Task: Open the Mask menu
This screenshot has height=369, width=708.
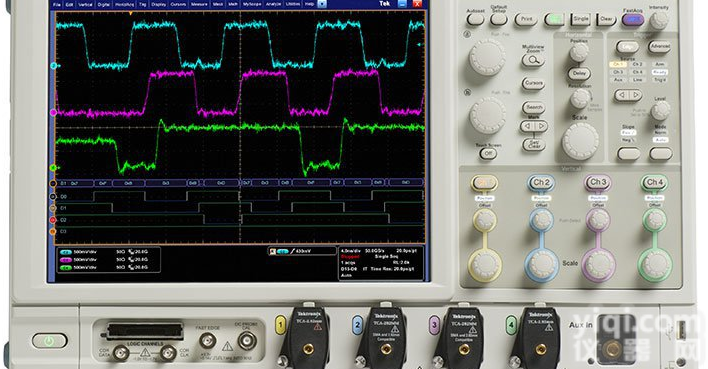Action: pyautogui.click(x=218, y=5)
